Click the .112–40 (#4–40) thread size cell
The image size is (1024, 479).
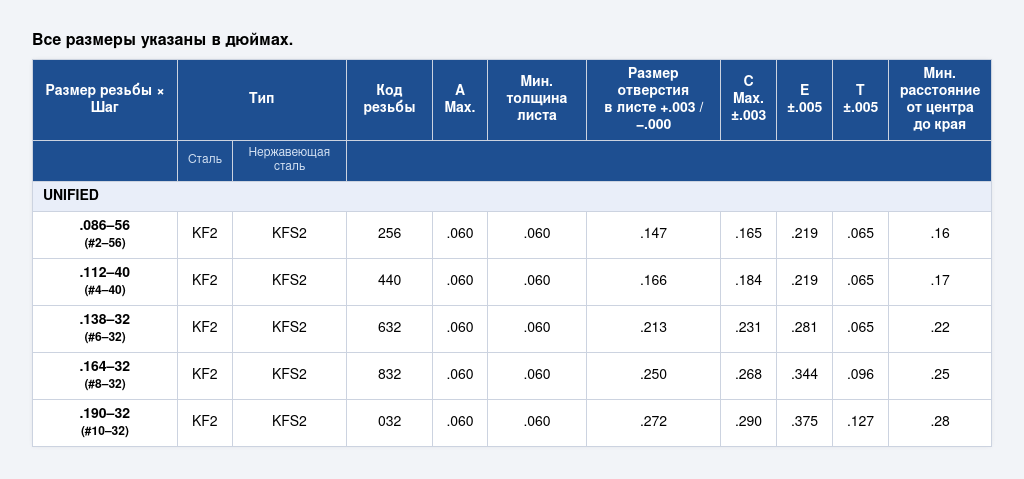coord(104,281)
